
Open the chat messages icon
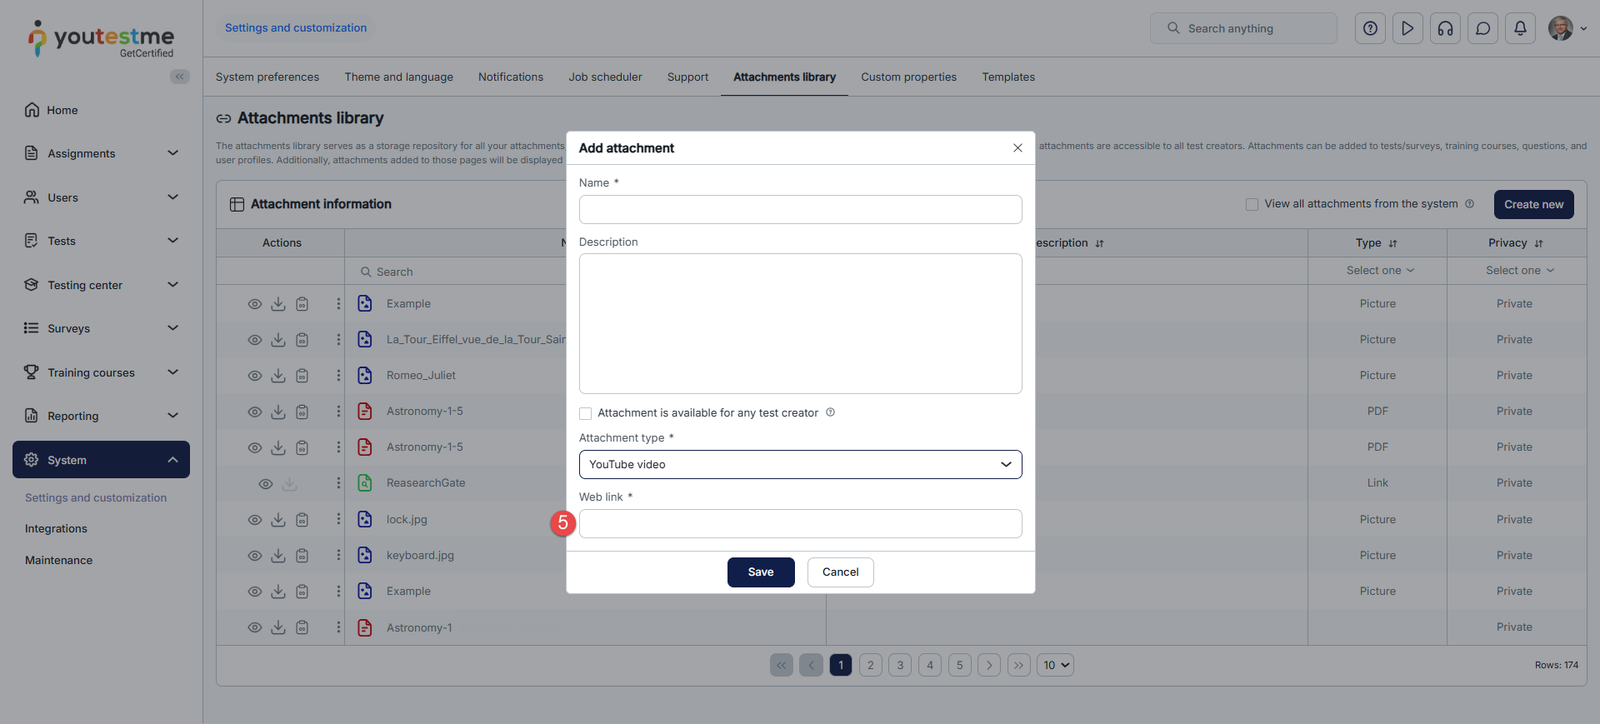pyautogui.click(x=1483, y=28)
